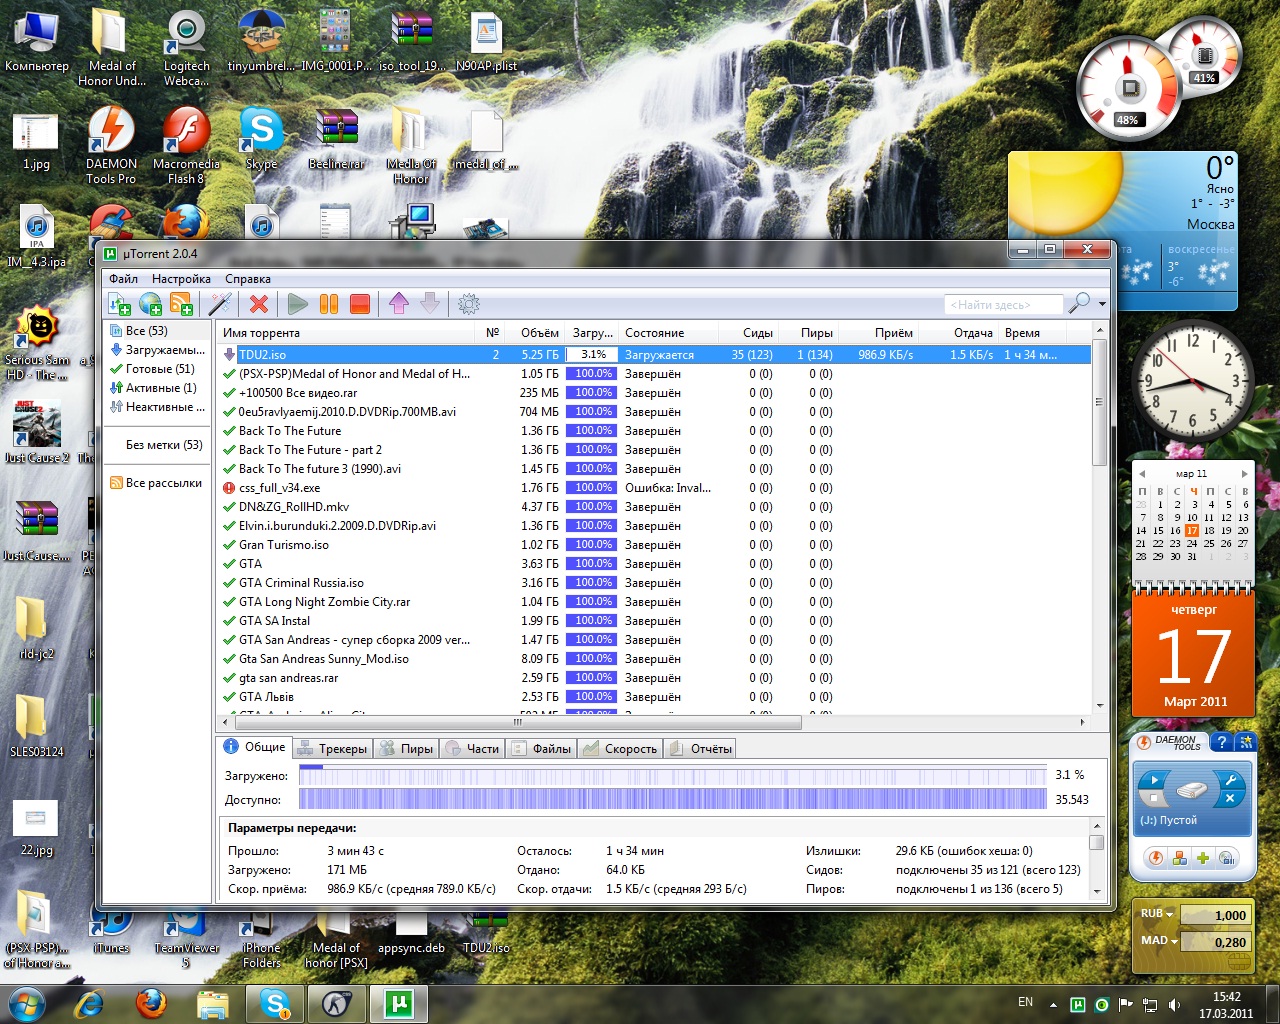Open Internet Explorer from the taskbar

(90, 1002)
